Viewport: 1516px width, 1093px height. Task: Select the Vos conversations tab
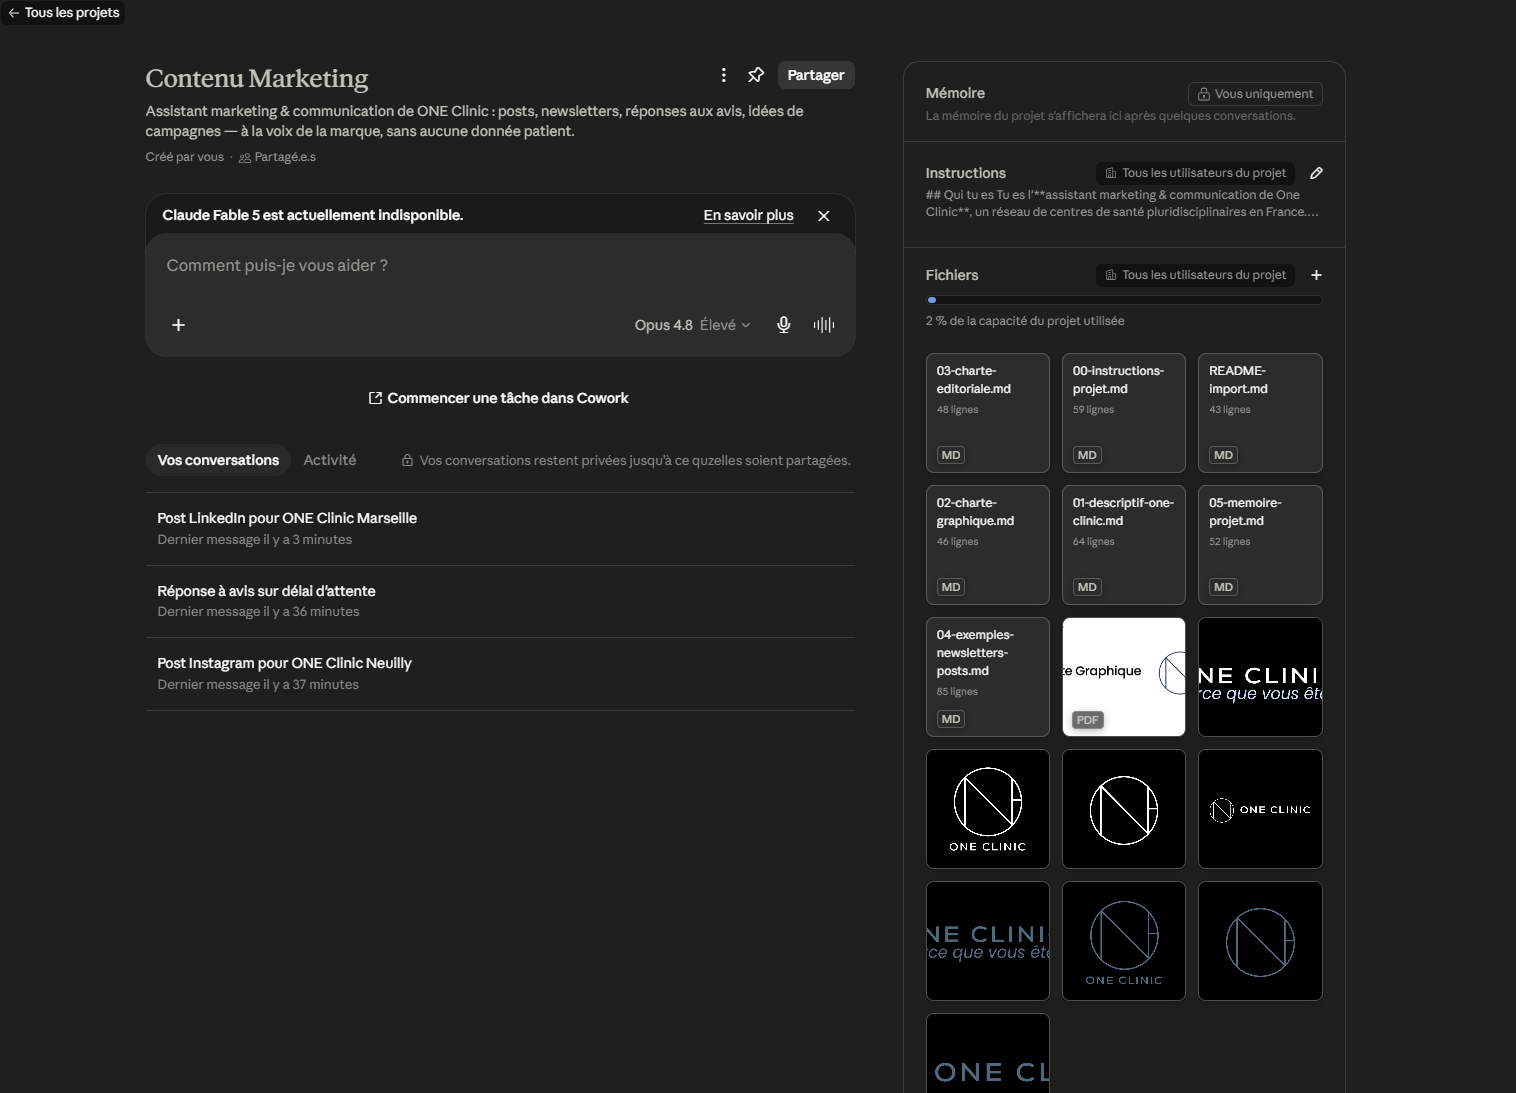218,460
